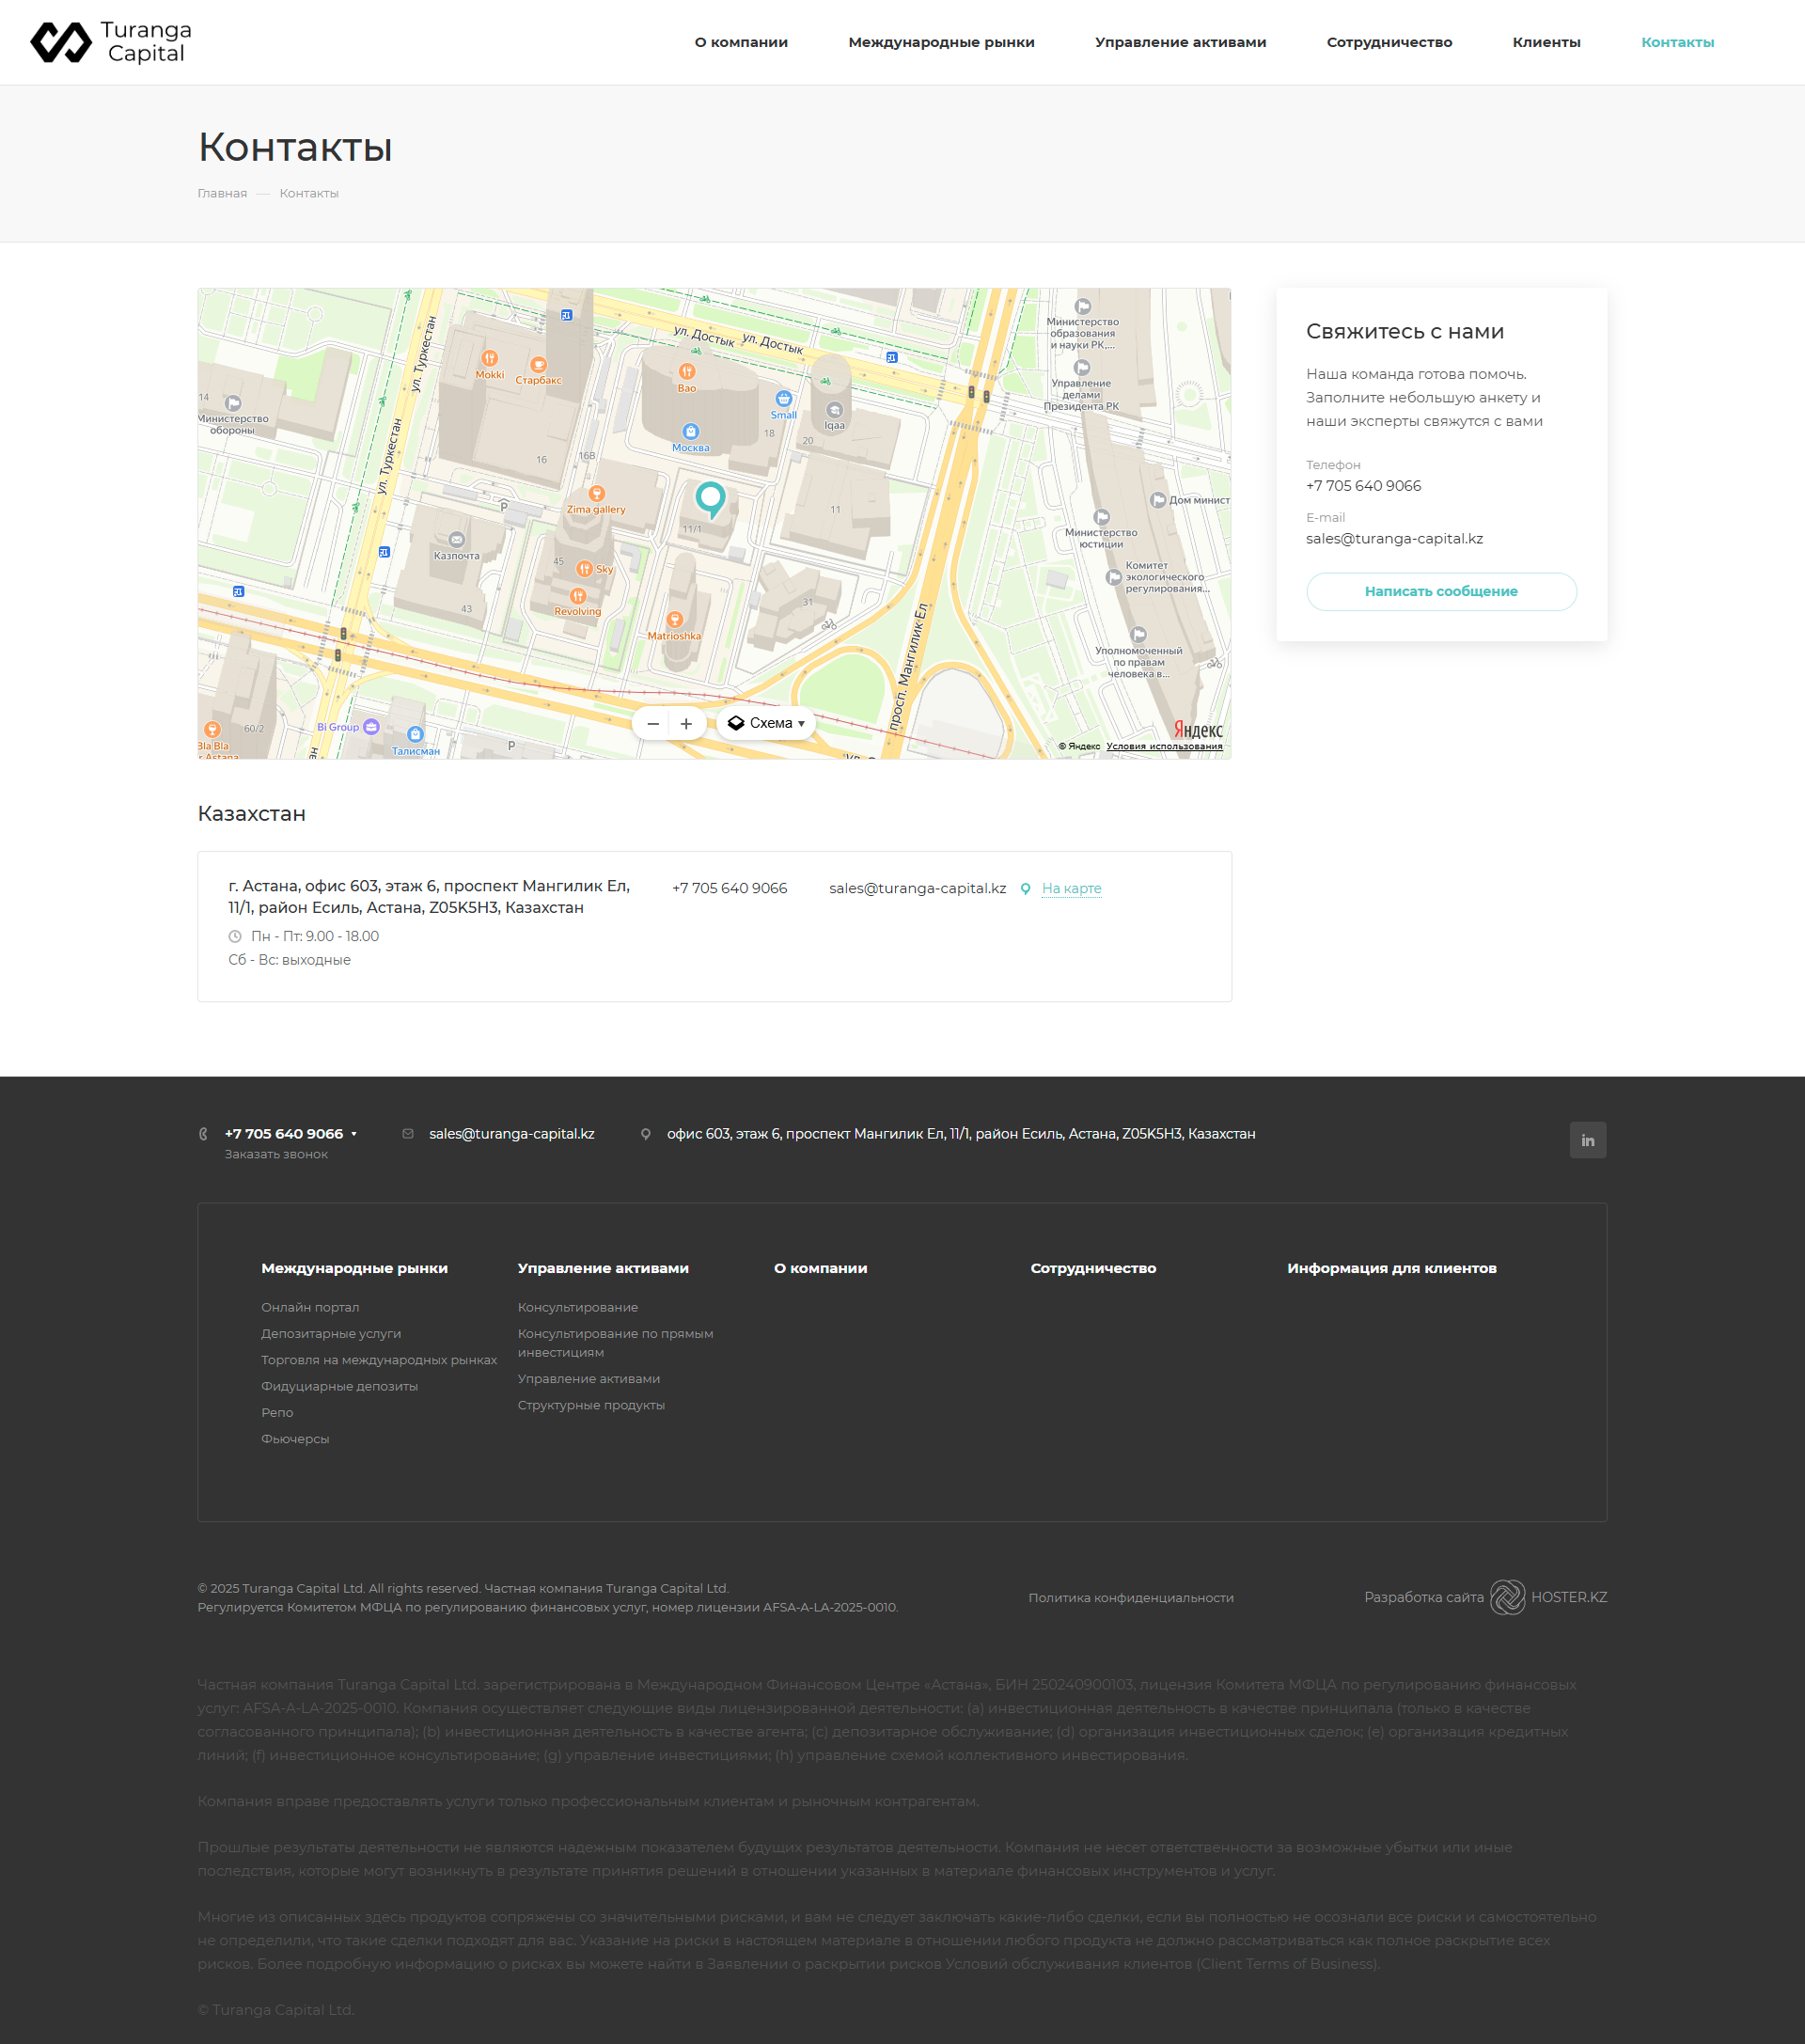The width and height of the screenshot is (1805, 2044).
Task: Open the Схема map layer dropdown
Action: (766, 722)
